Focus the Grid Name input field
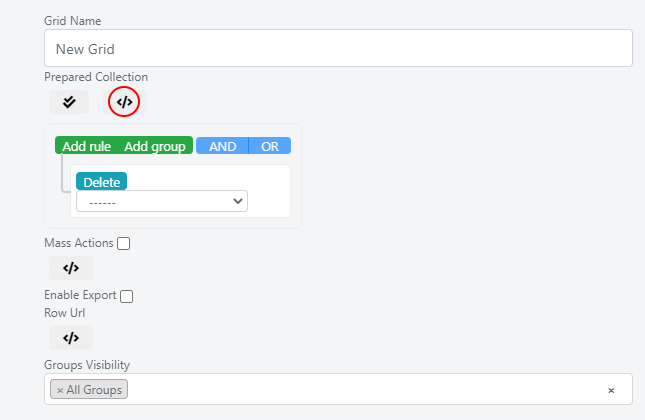Screen dimensions: 645x420 pyautogui.click(x=338, y=48)
